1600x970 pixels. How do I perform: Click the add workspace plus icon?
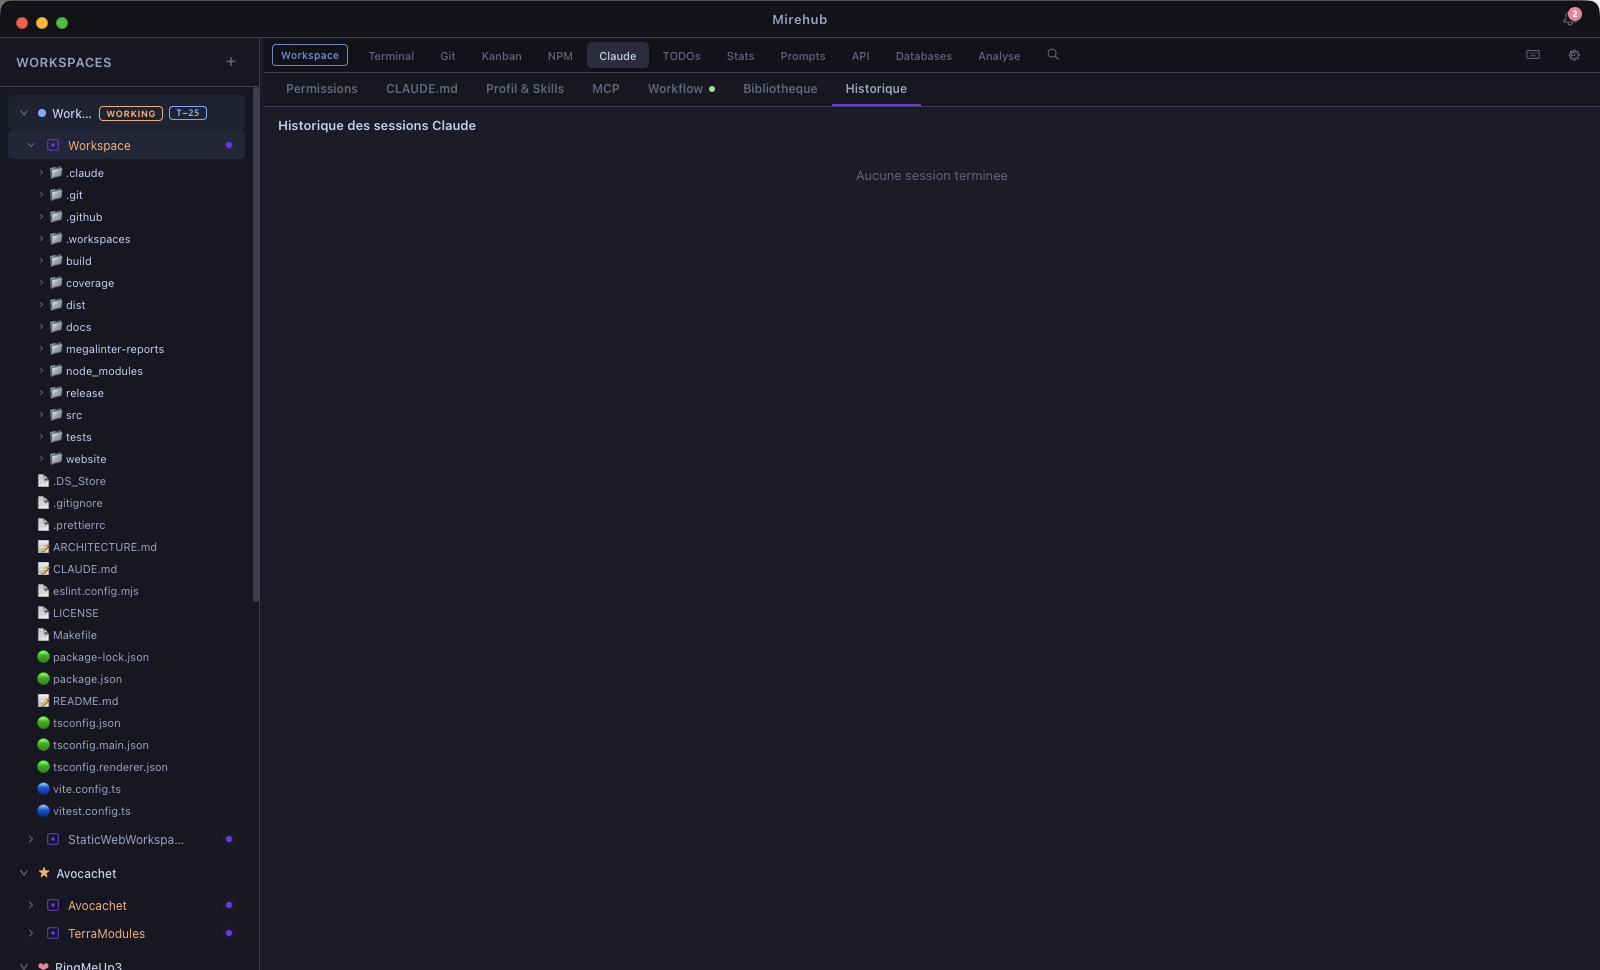coord(231,62)
